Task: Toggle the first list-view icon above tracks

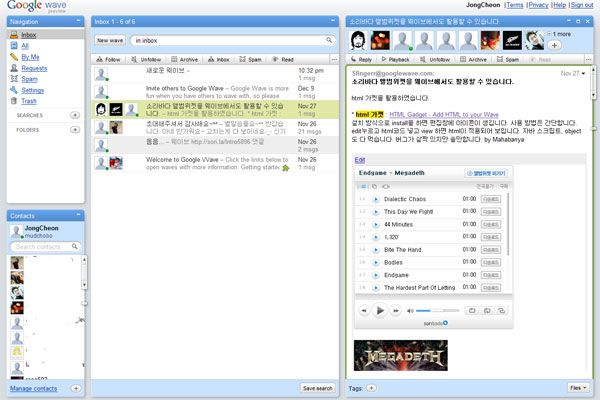Action: (363, 186)
